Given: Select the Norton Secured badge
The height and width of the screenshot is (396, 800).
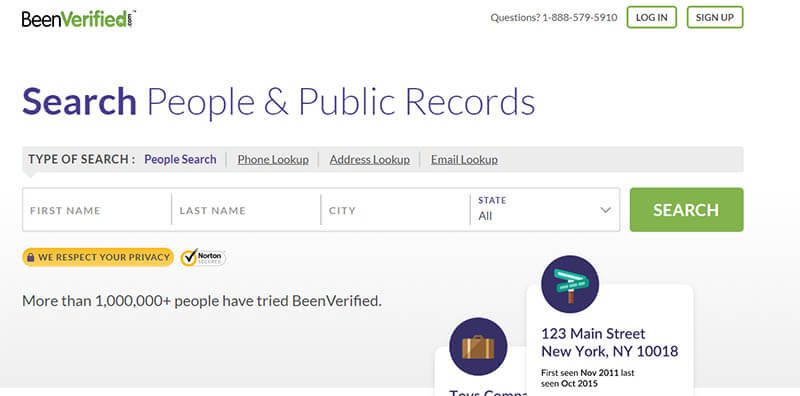Looking at the screenshot, I should coord(203,258).
